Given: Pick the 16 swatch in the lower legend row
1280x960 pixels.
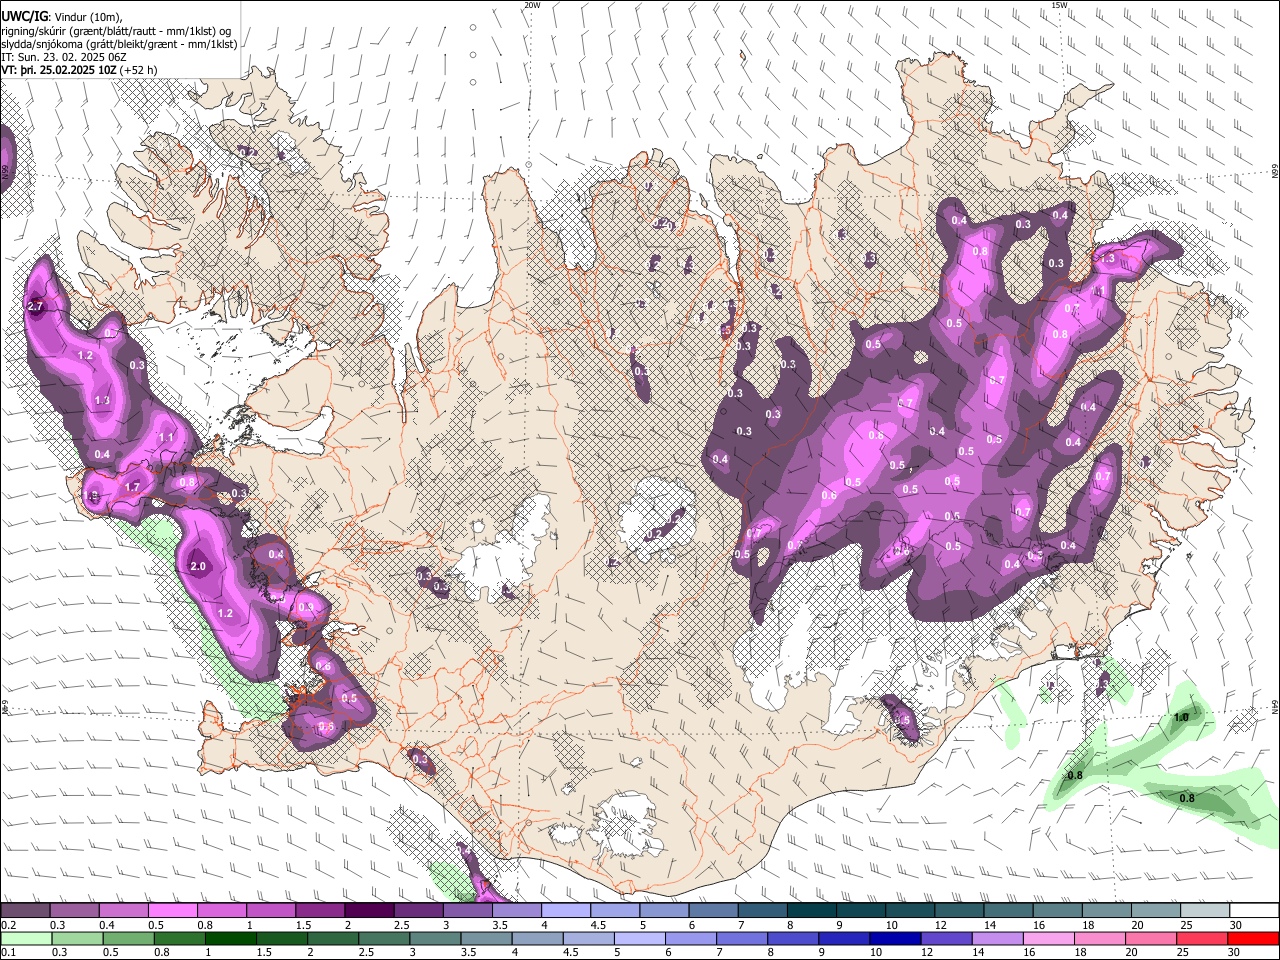Looking at the screenshot, I should [1050, 938].
